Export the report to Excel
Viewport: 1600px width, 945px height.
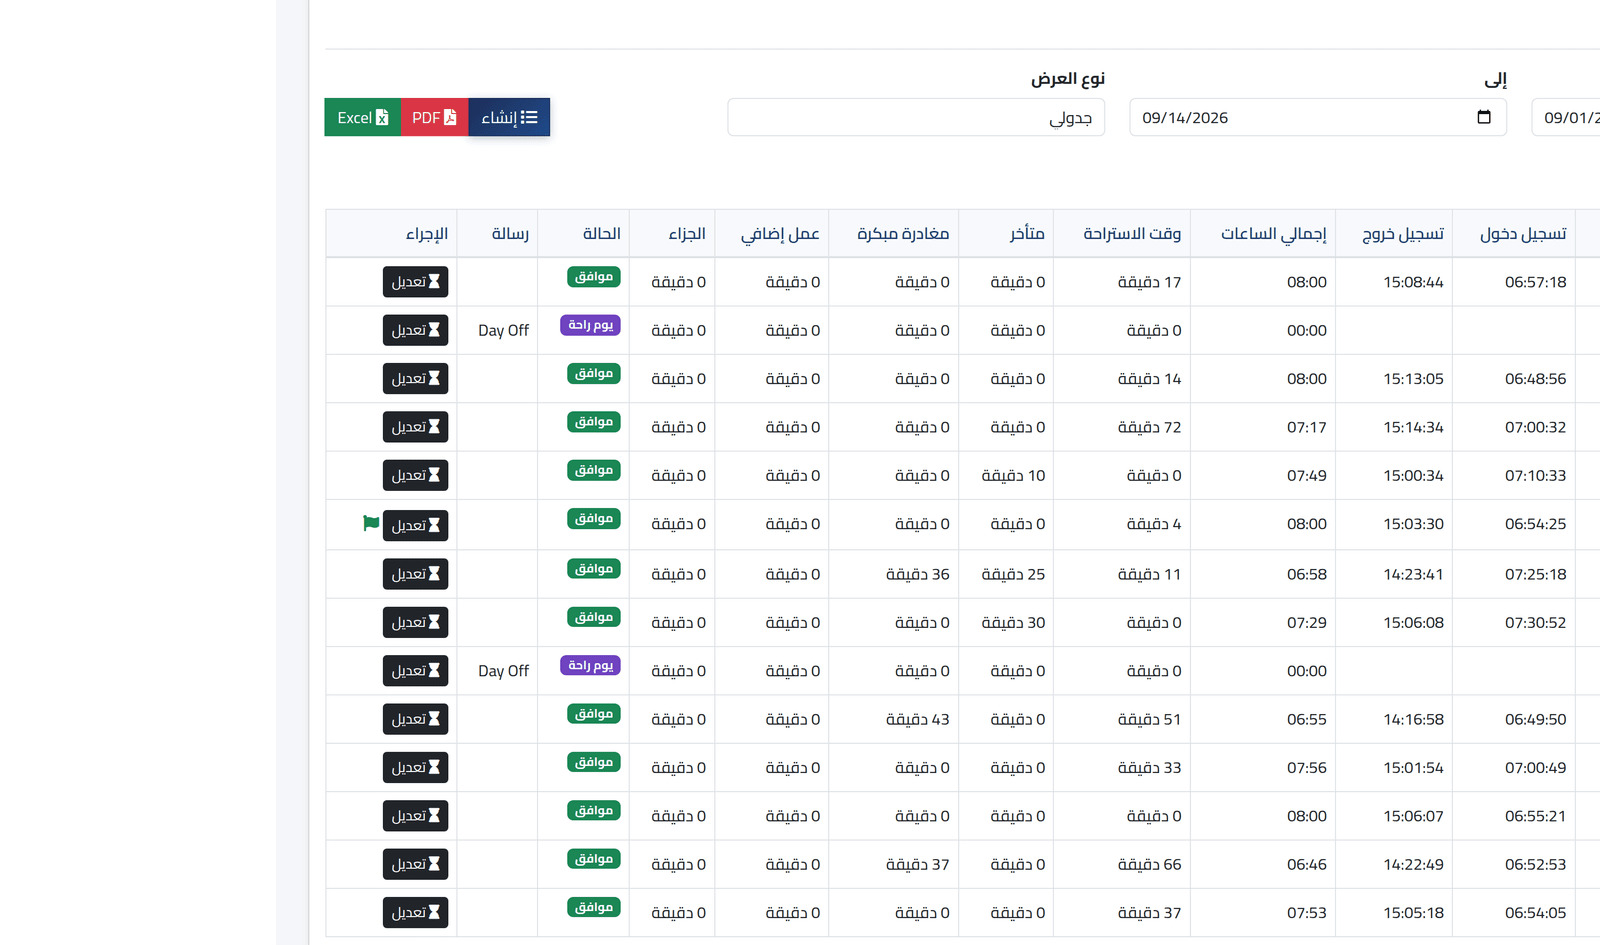(x=363, y=117)
